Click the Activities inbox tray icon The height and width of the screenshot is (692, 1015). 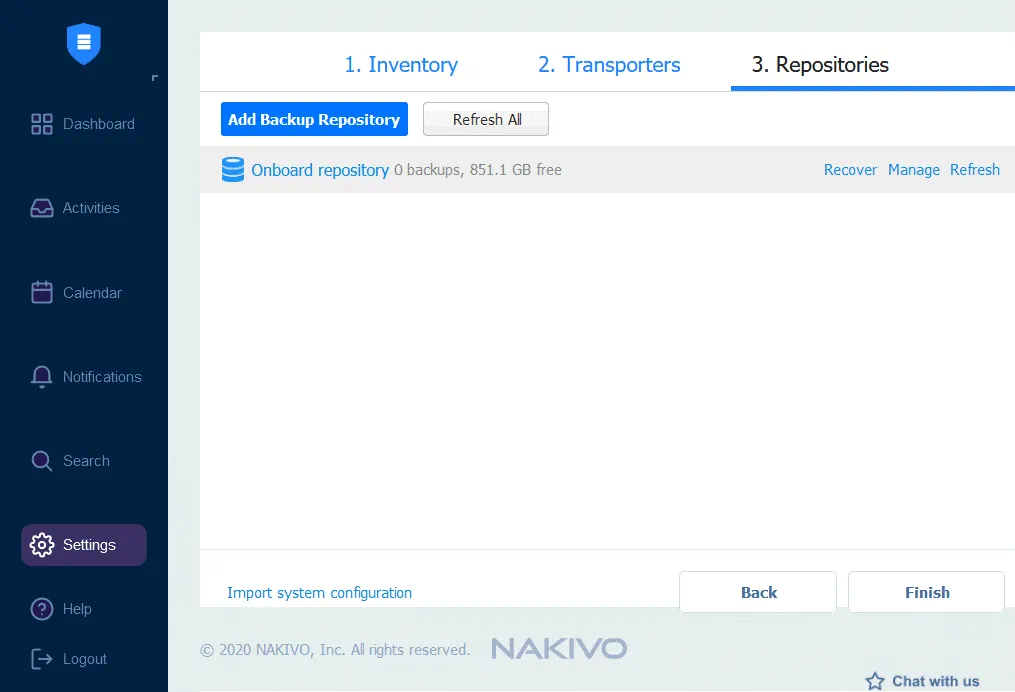point(42,208)
